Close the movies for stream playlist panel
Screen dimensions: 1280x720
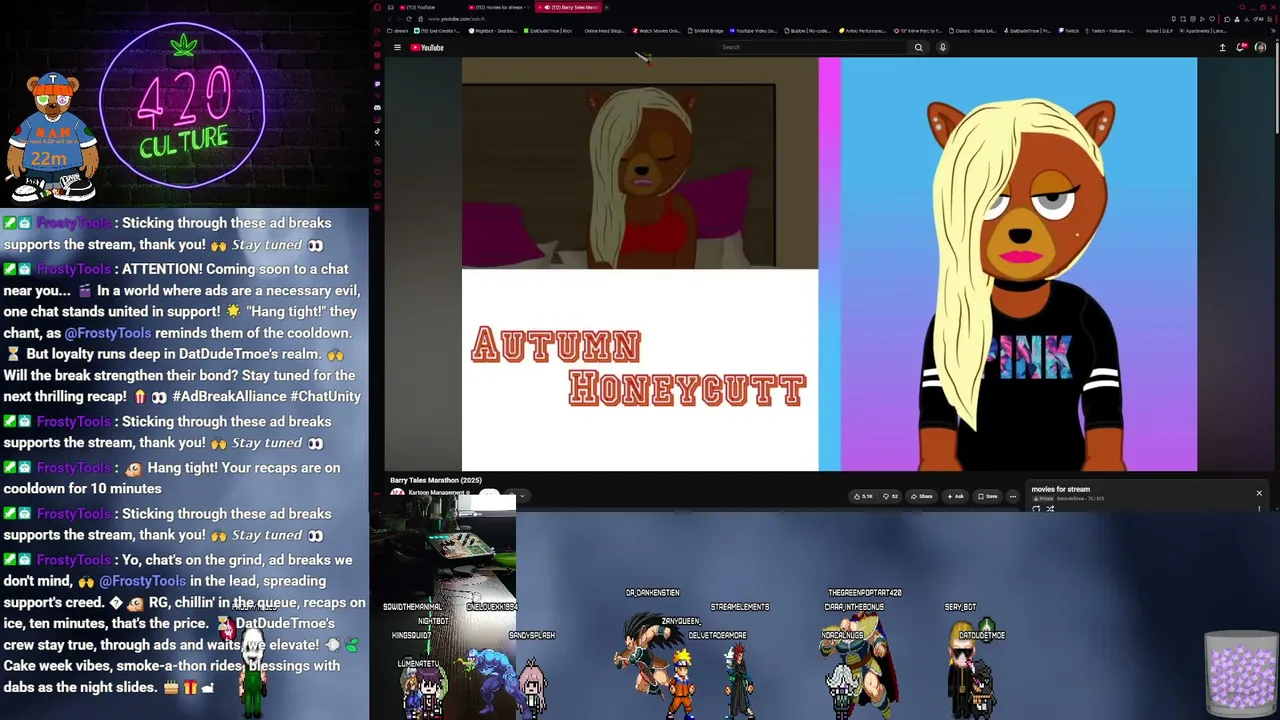(x=1259, y=493)
